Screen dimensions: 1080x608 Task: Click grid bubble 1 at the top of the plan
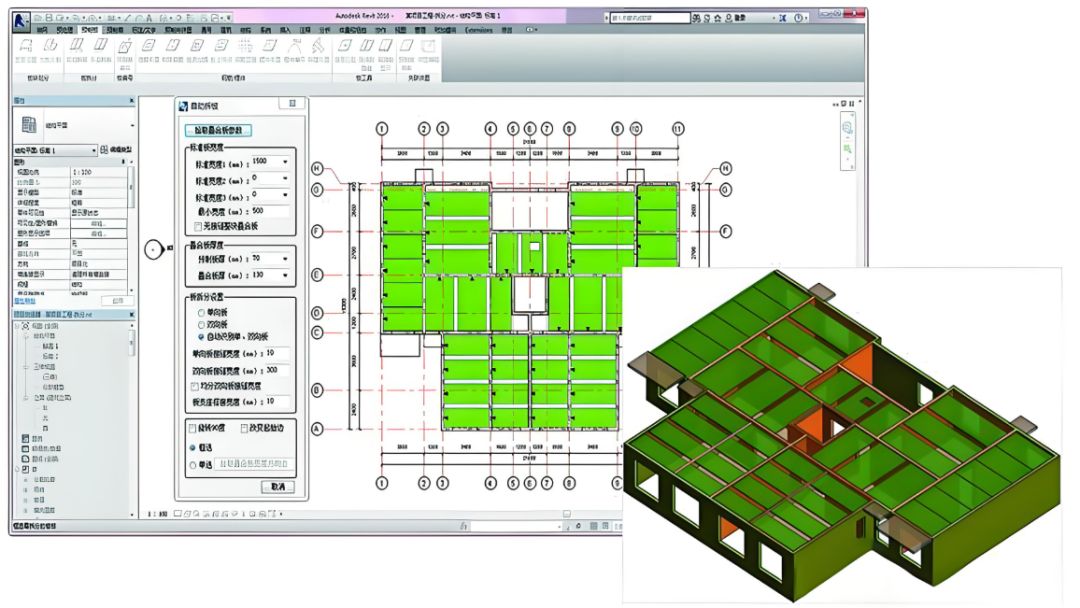(382, 129)
